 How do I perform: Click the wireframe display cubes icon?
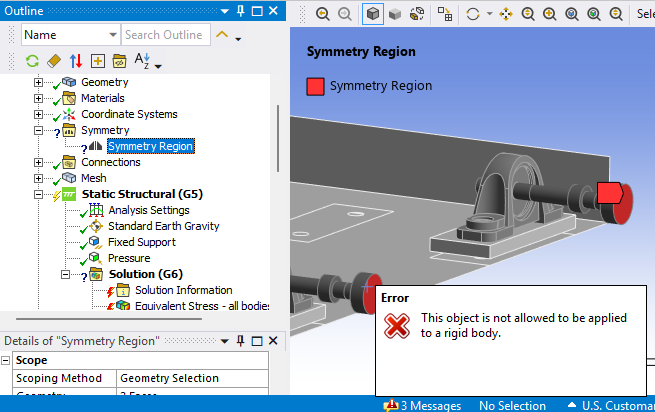pyautogui.click(x=417, y=14)
